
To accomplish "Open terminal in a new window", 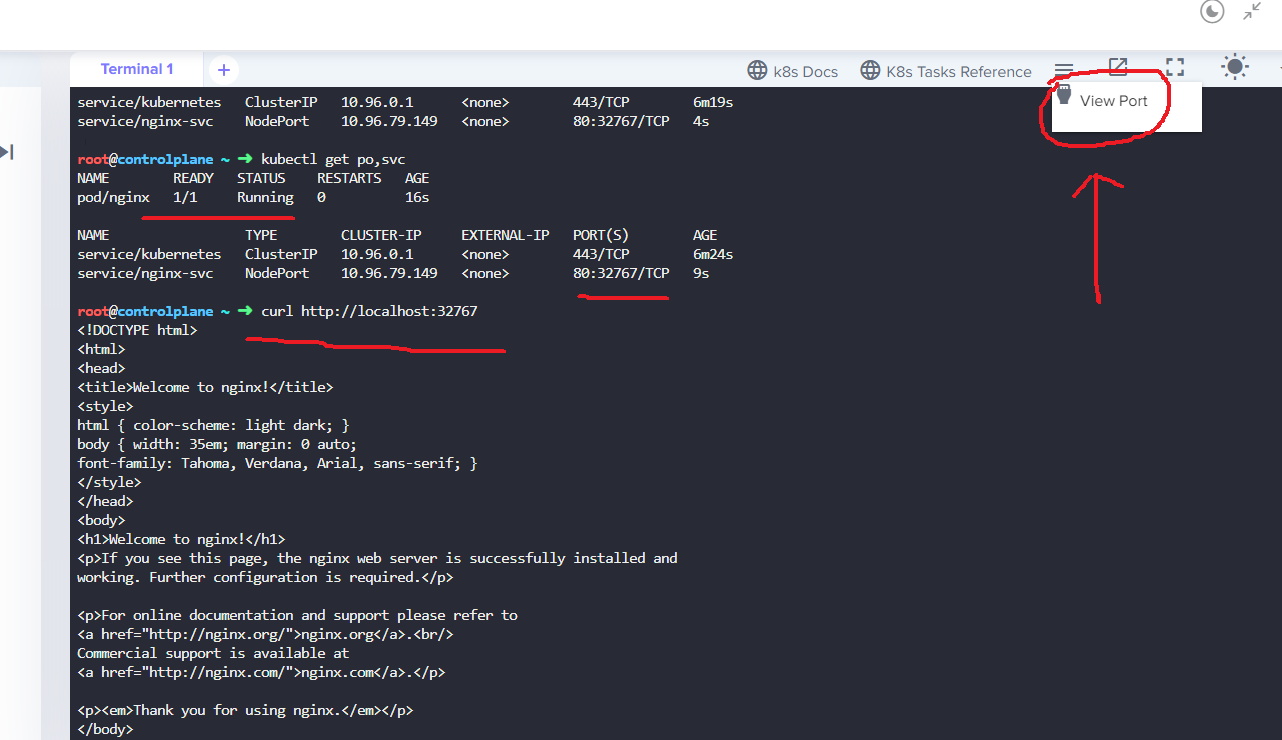I will (x=1118, y=67).
